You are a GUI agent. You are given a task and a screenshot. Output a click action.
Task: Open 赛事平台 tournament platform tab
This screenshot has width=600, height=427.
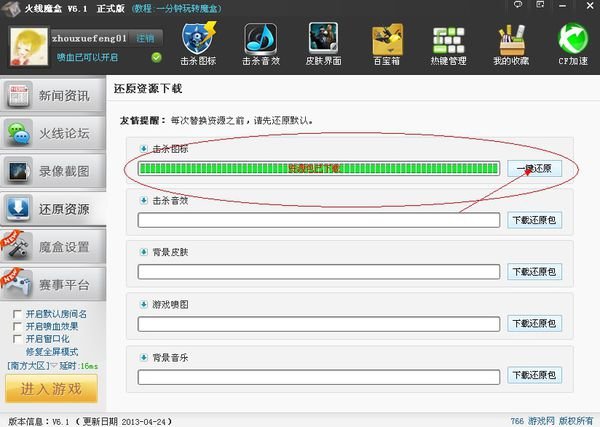click(x=53, y=285)
